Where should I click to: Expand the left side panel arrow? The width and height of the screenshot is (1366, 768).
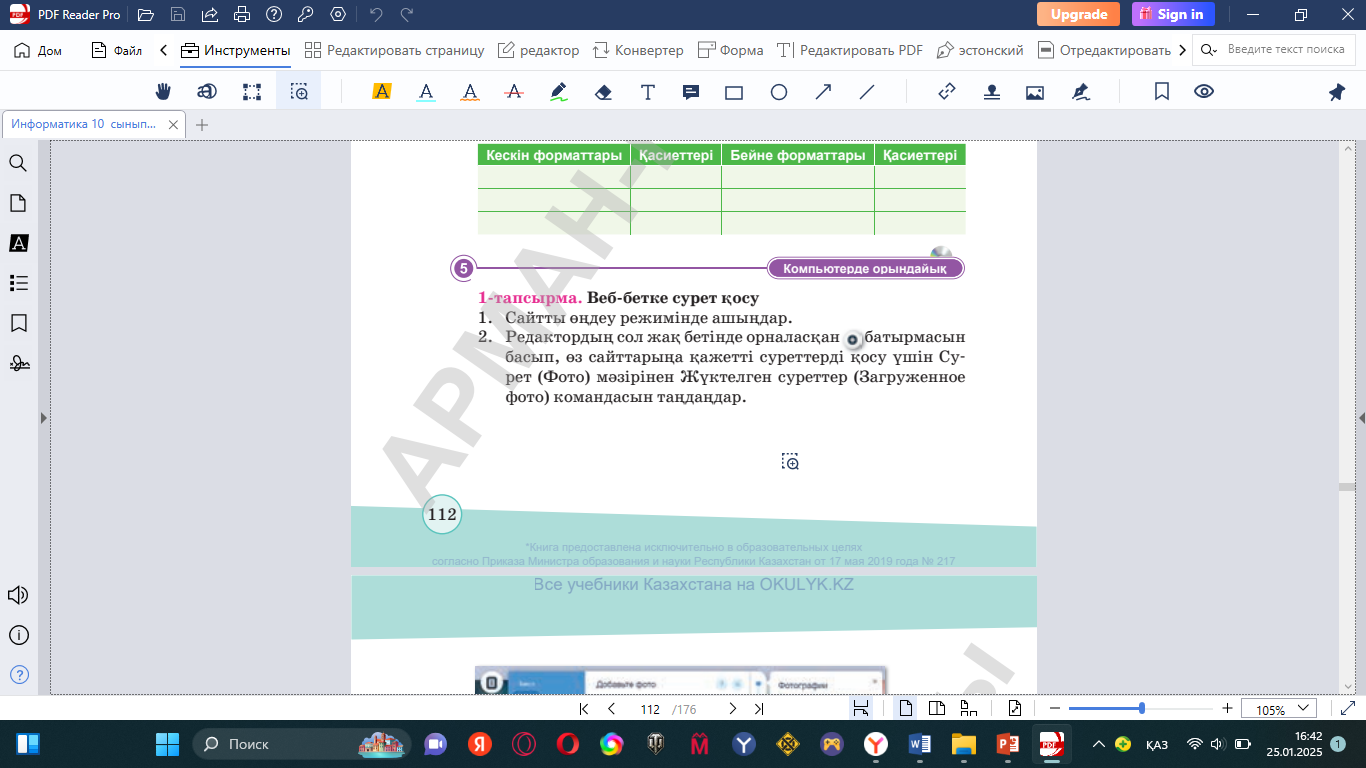click(43, 418)
